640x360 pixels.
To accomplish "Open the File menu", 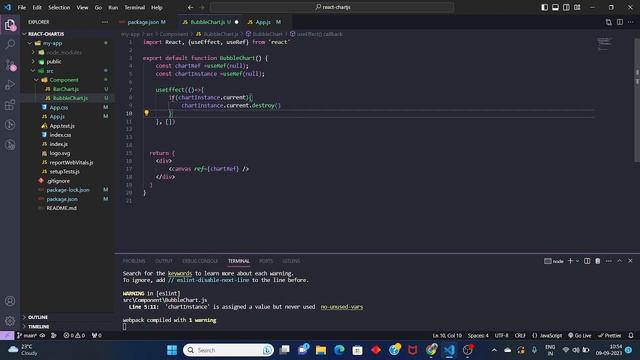I will click(22, 7).
